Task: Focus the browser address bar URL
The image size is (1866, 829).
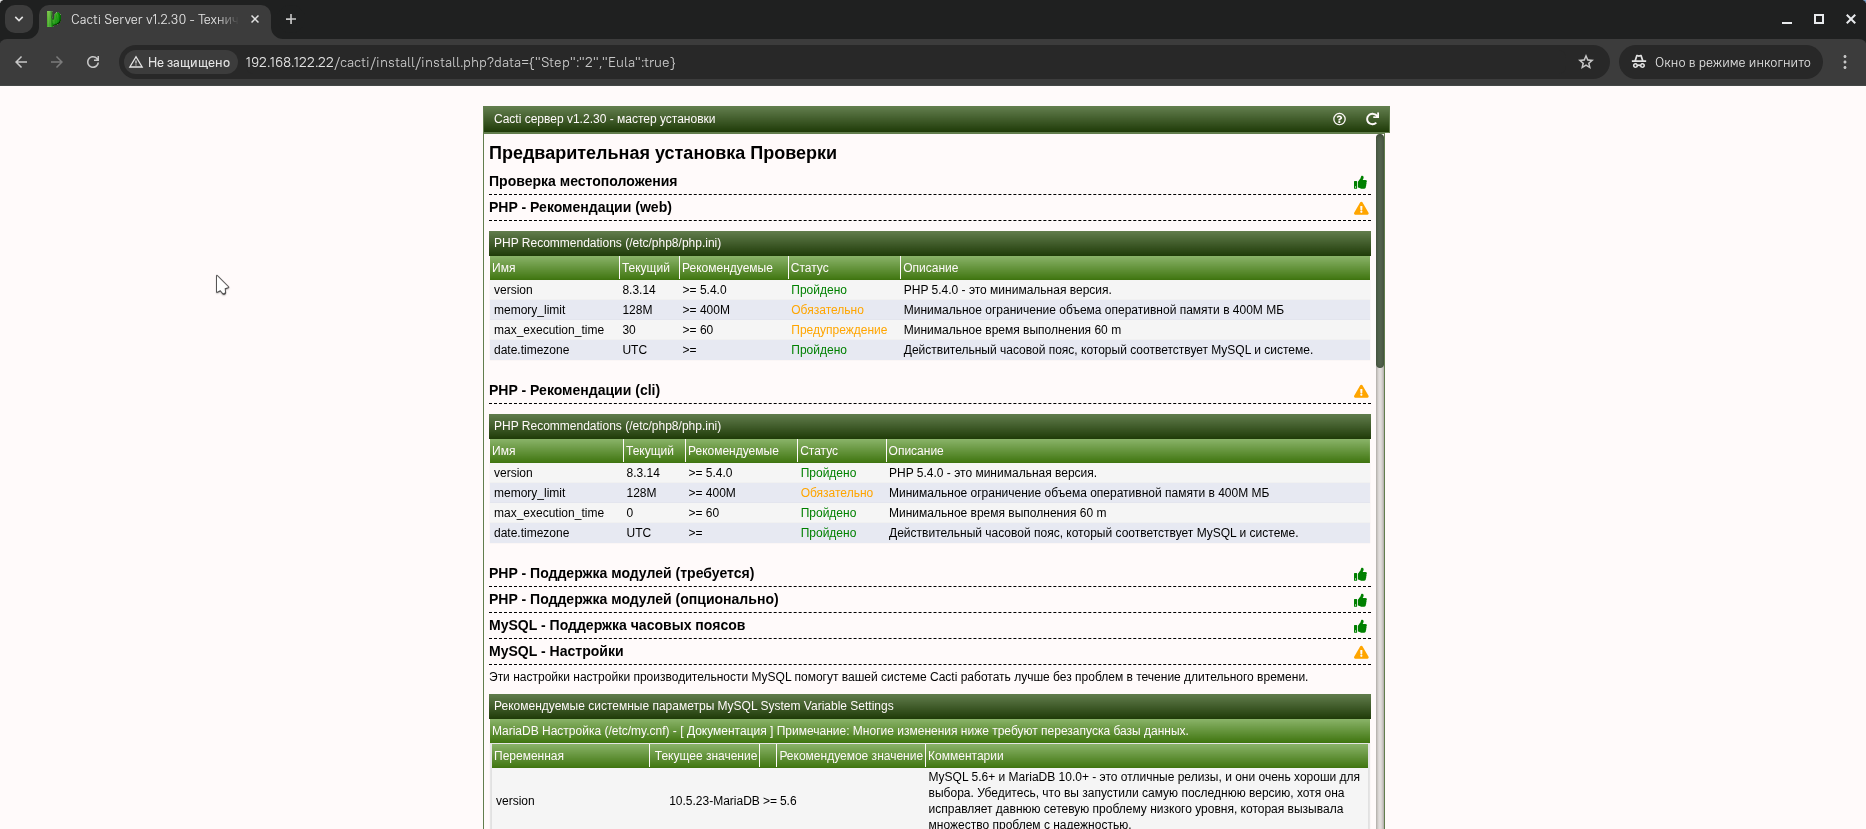Action: coord(461,62)
